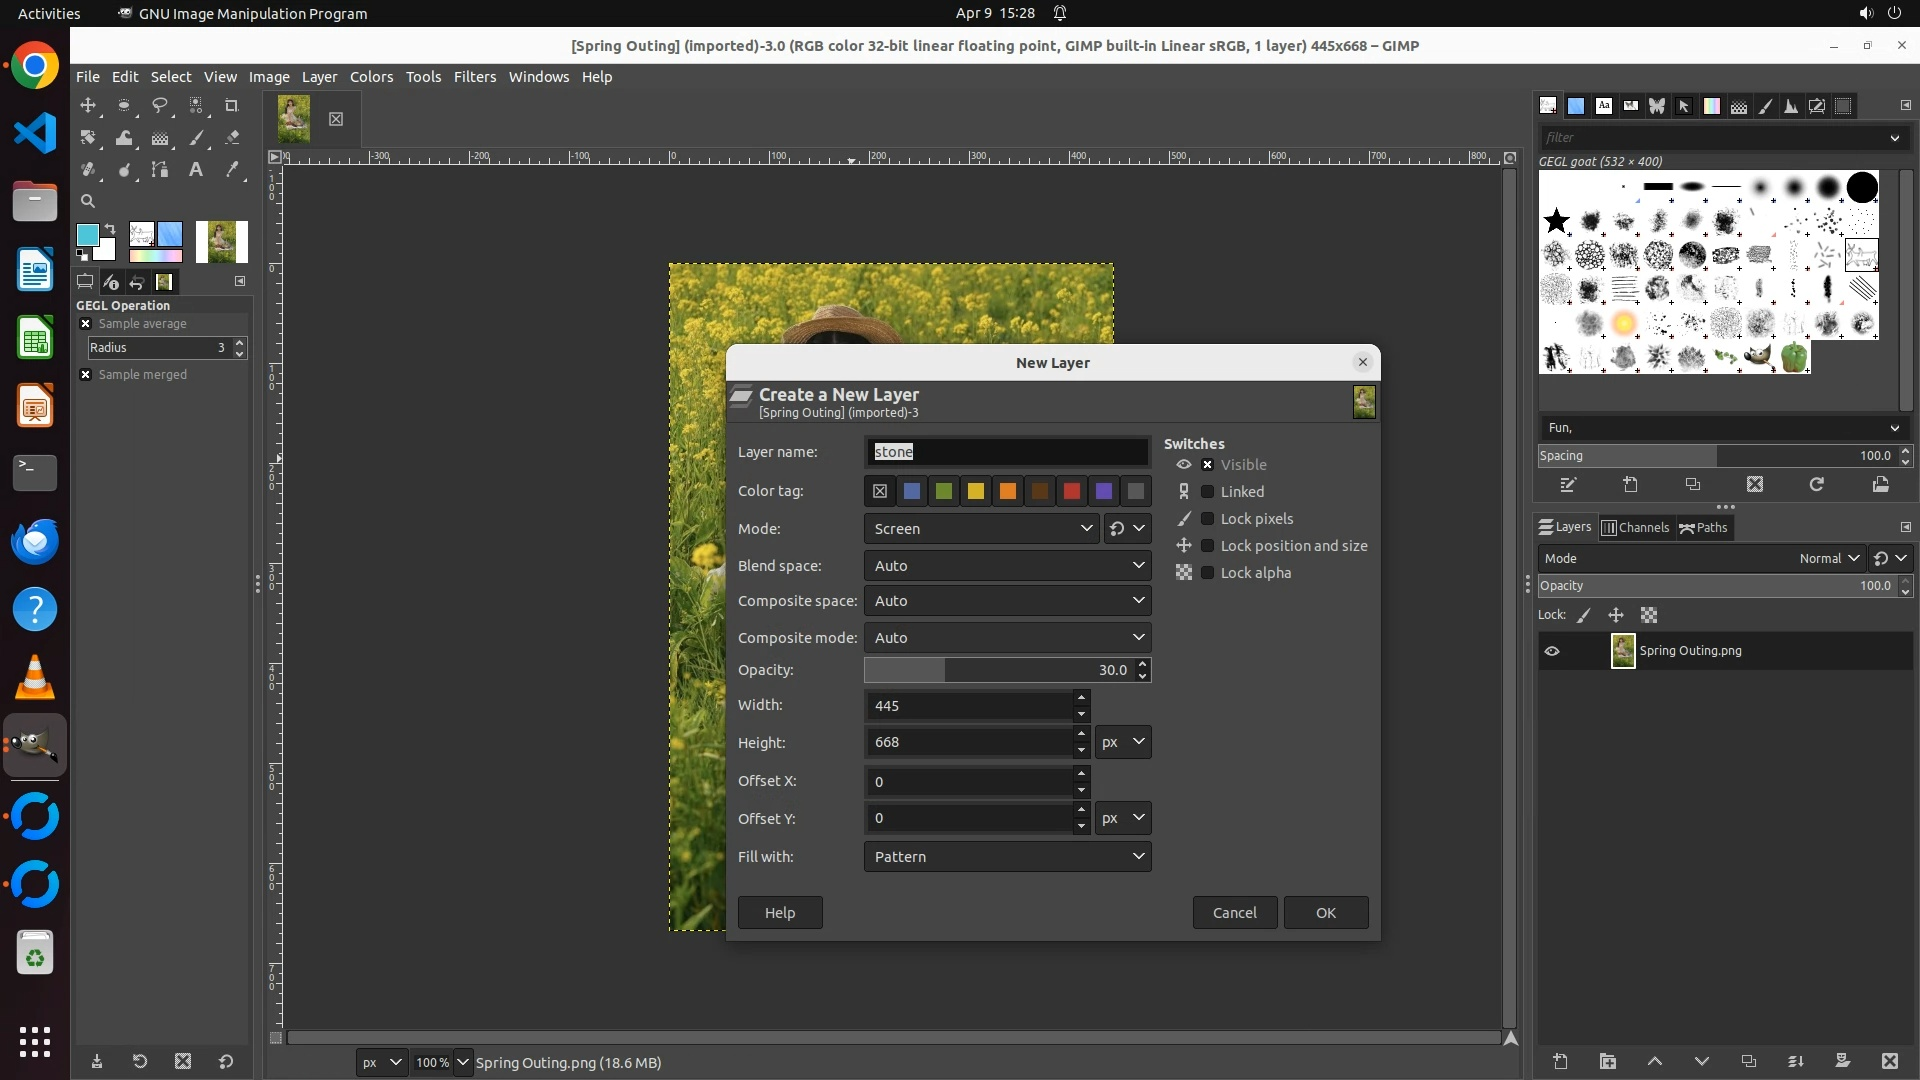The height and width of the screenshot is (1080, 1920).
Task: Click the Zoom magnifier tool
Action: click(88, 201)
